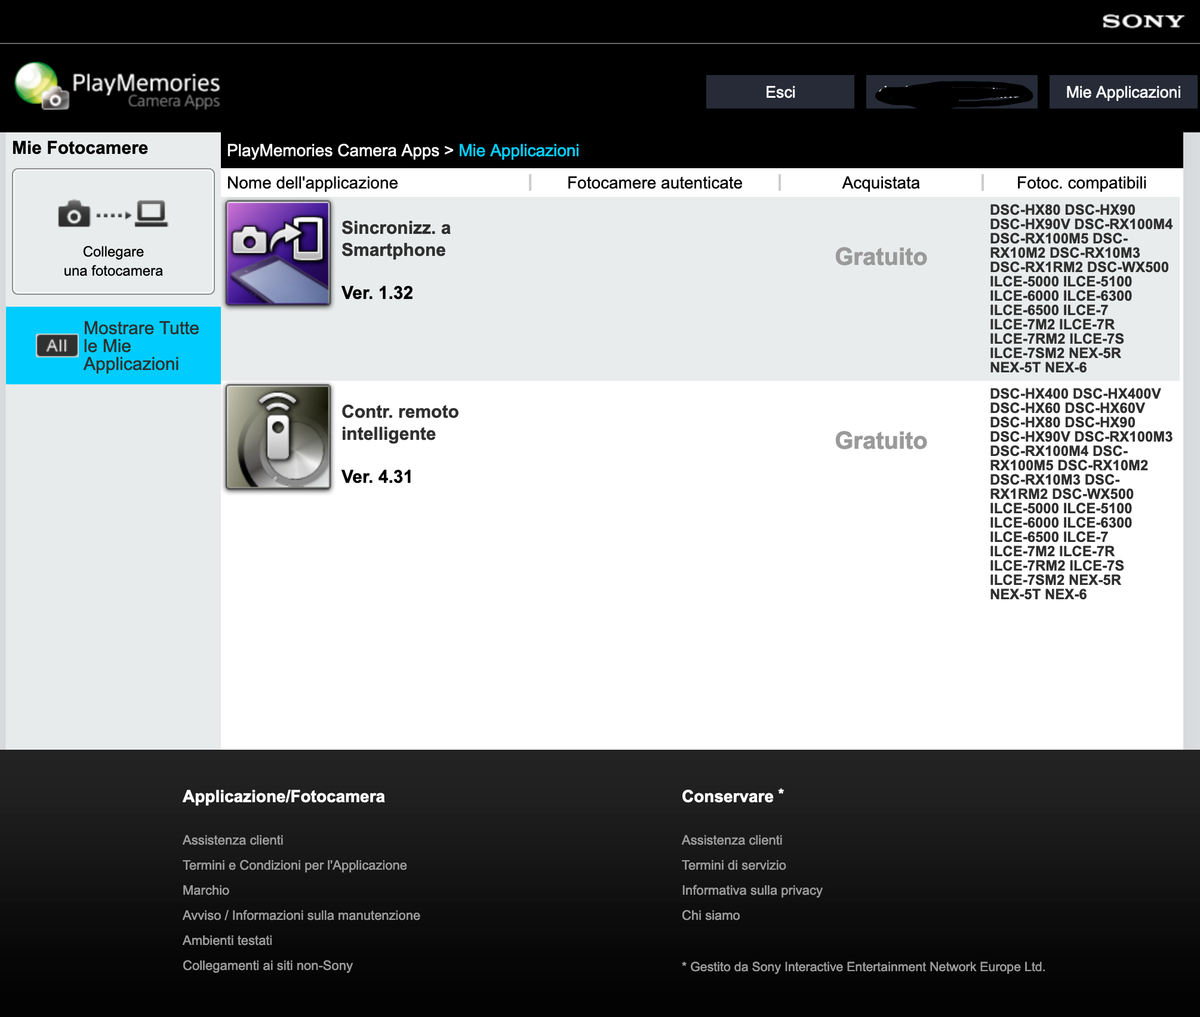Click the Mie Applicazioni breadcrumb link
The image size is (1200, 1017).
point(518,150)
